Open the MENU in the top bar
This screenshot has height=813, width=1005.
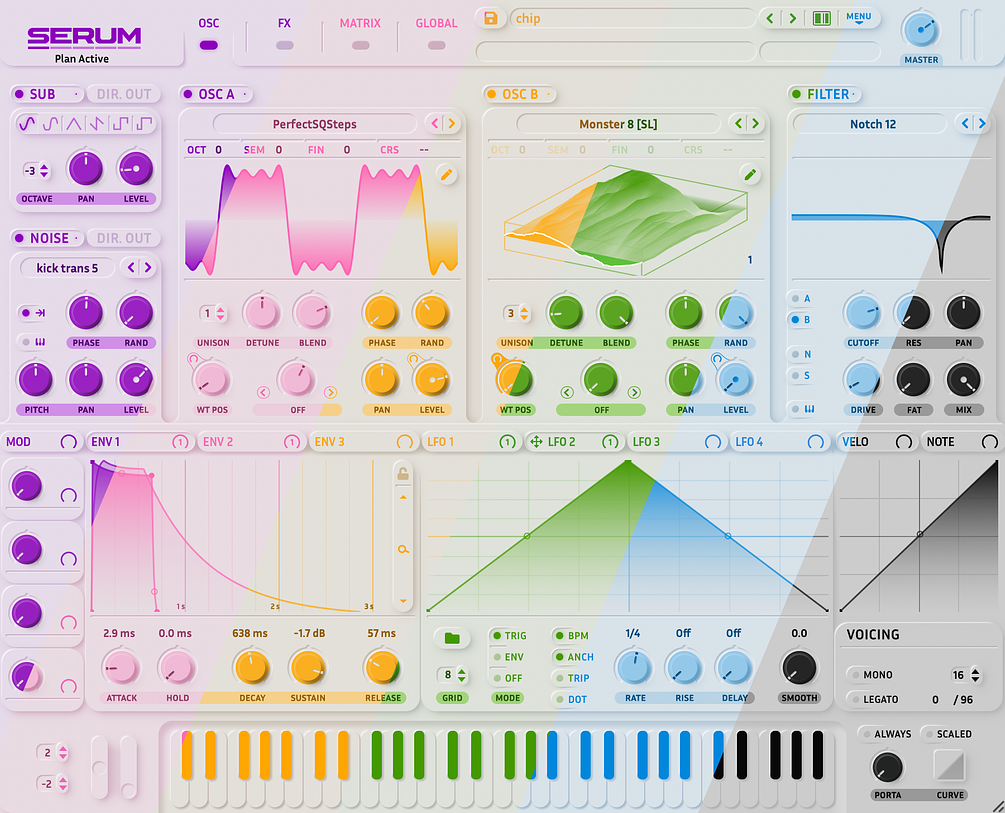tap(860, 18)
